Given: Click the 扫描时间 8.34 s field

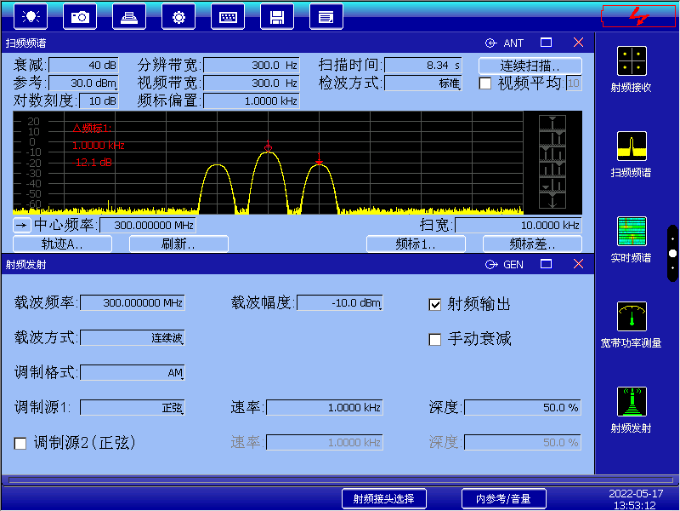Looking at the screenshot, I should [x=423, y=65].
